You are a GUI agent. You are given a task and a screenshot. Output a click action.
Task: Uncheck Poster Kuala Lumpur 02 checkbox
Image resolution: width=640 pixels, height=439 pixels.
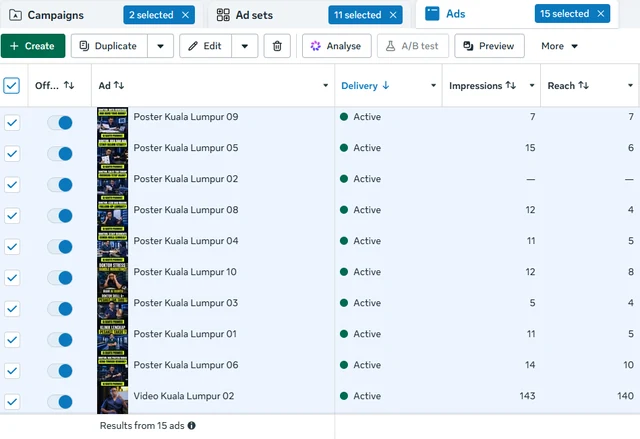[x=12, y=184]
